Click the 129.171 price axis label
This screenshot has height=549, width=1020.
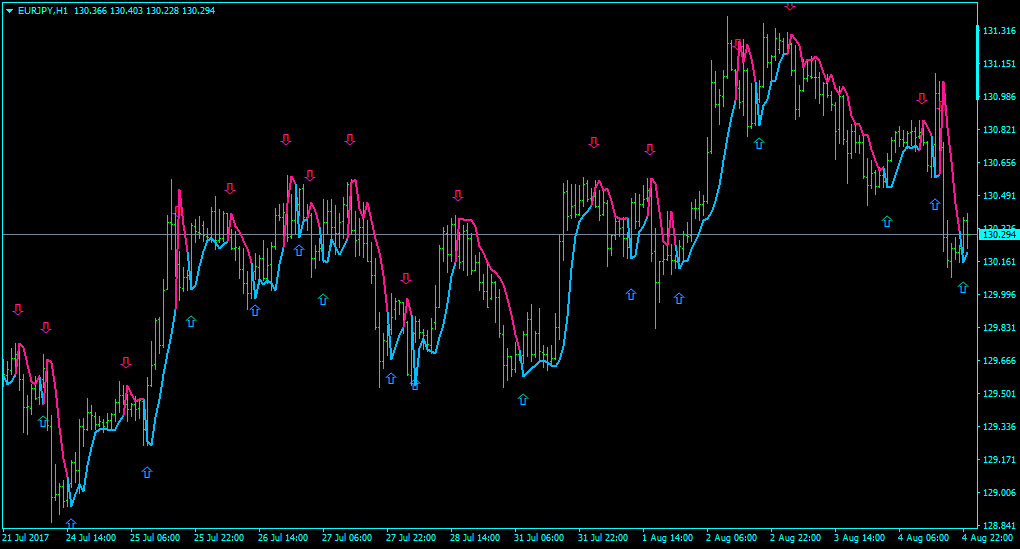pyautogui.click(x=999, y=460)
